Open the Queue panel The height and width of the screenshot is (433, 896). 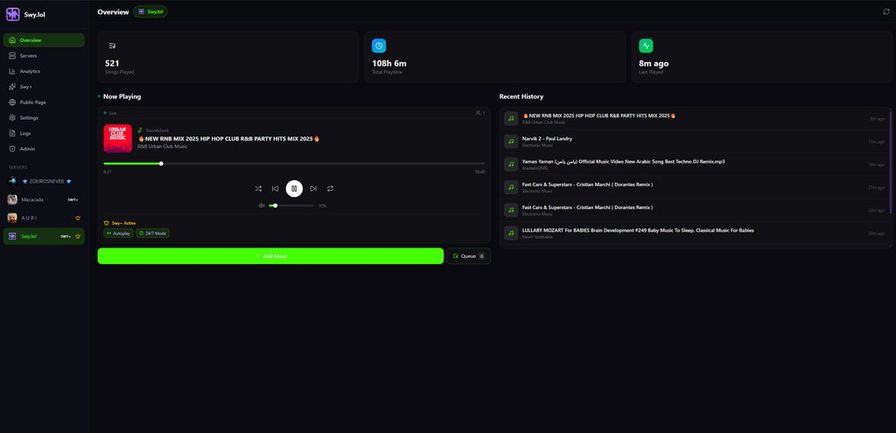pos(468,256)
